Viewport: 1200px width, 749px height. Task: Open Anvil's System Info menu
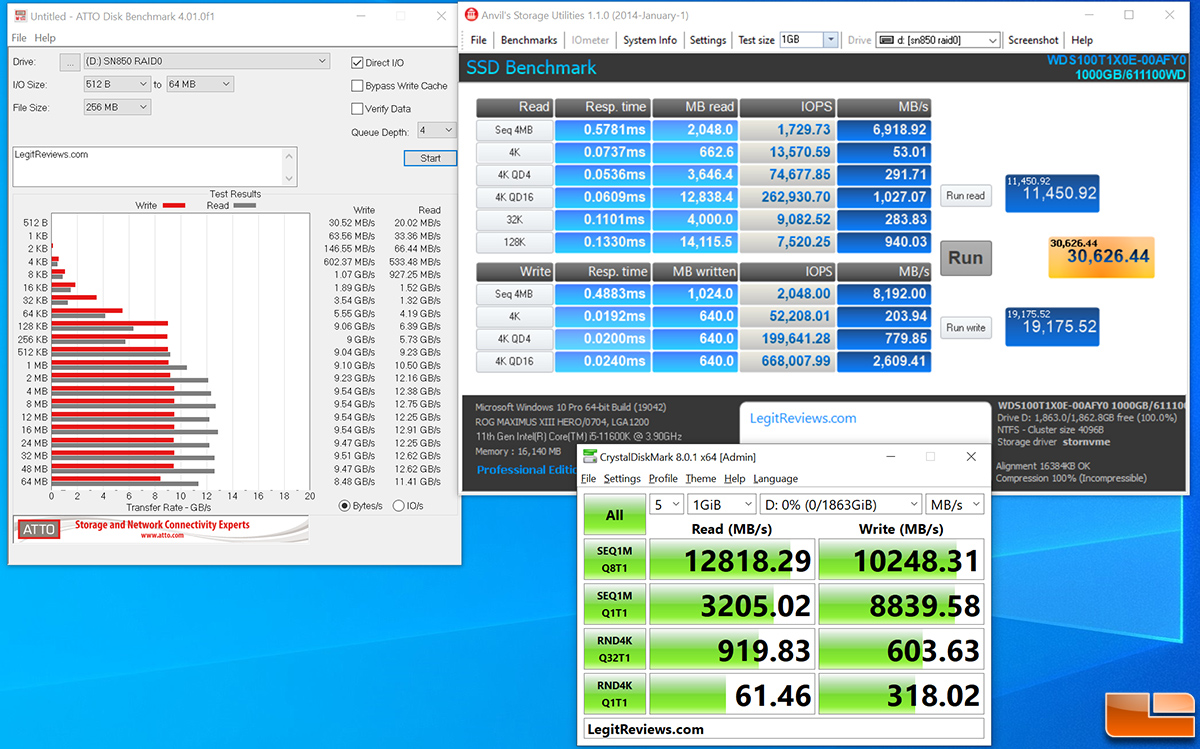[650, 40]
